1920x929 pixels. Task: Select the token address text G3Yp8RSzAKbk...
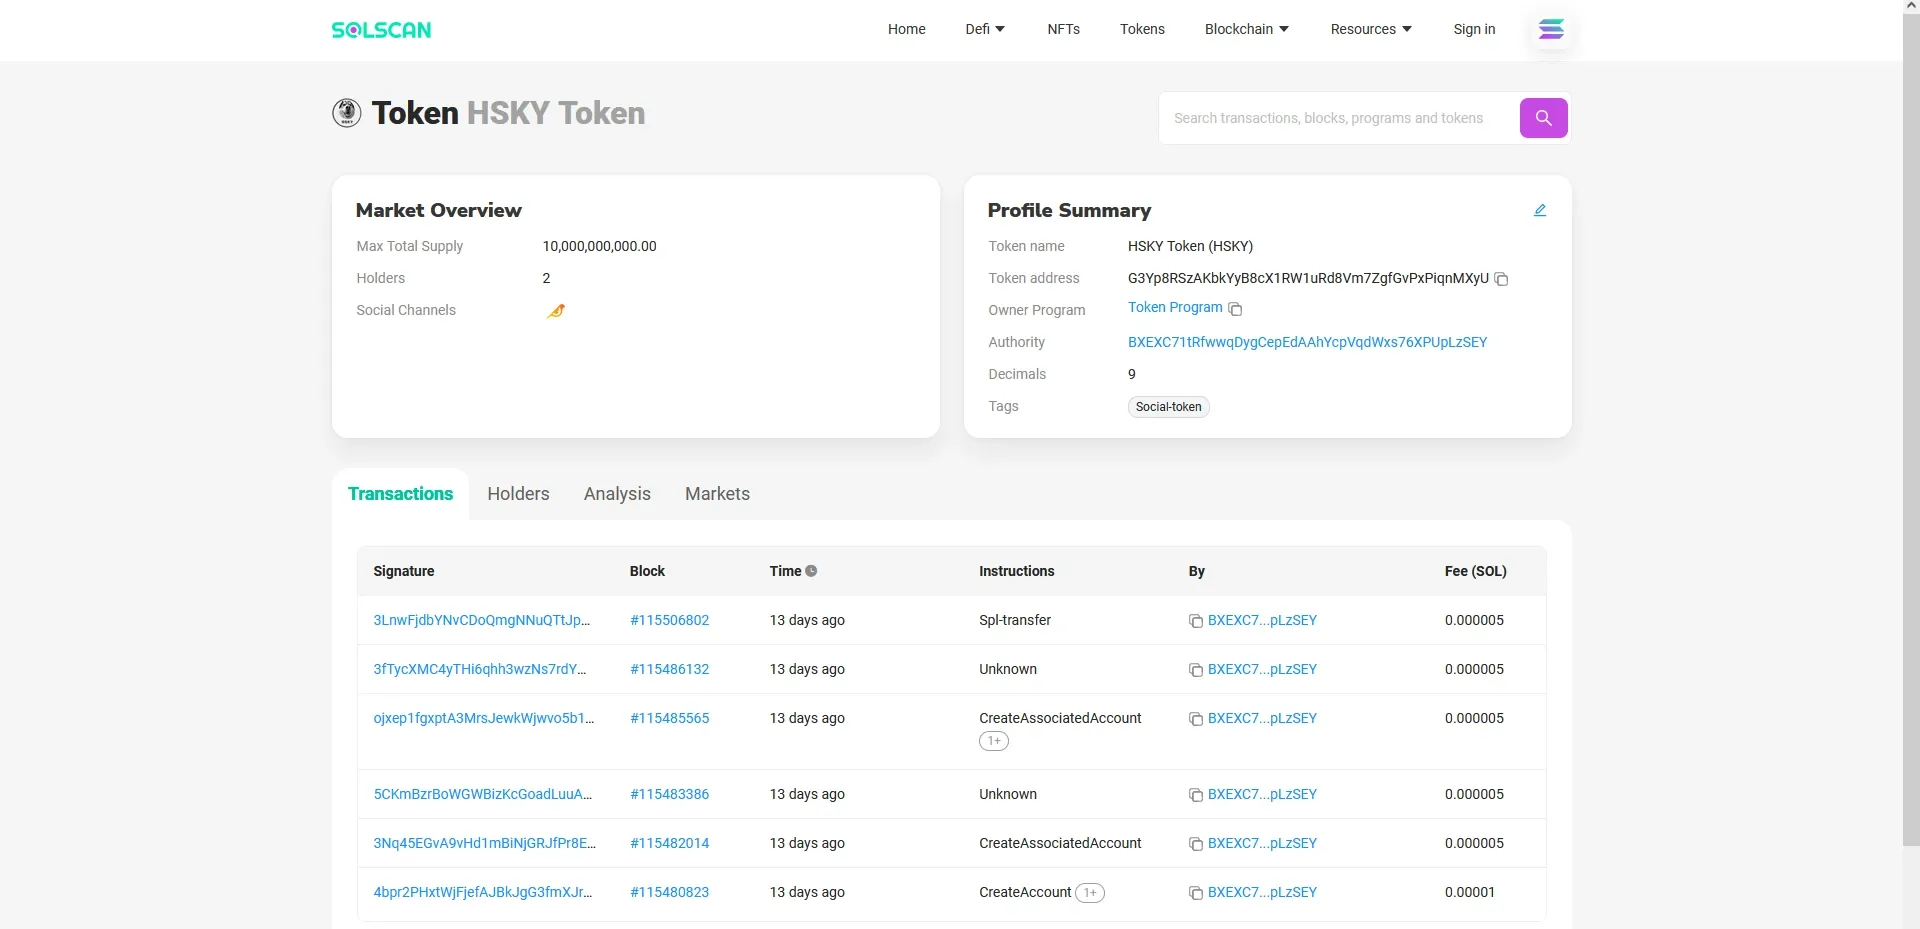point(1308,278)
